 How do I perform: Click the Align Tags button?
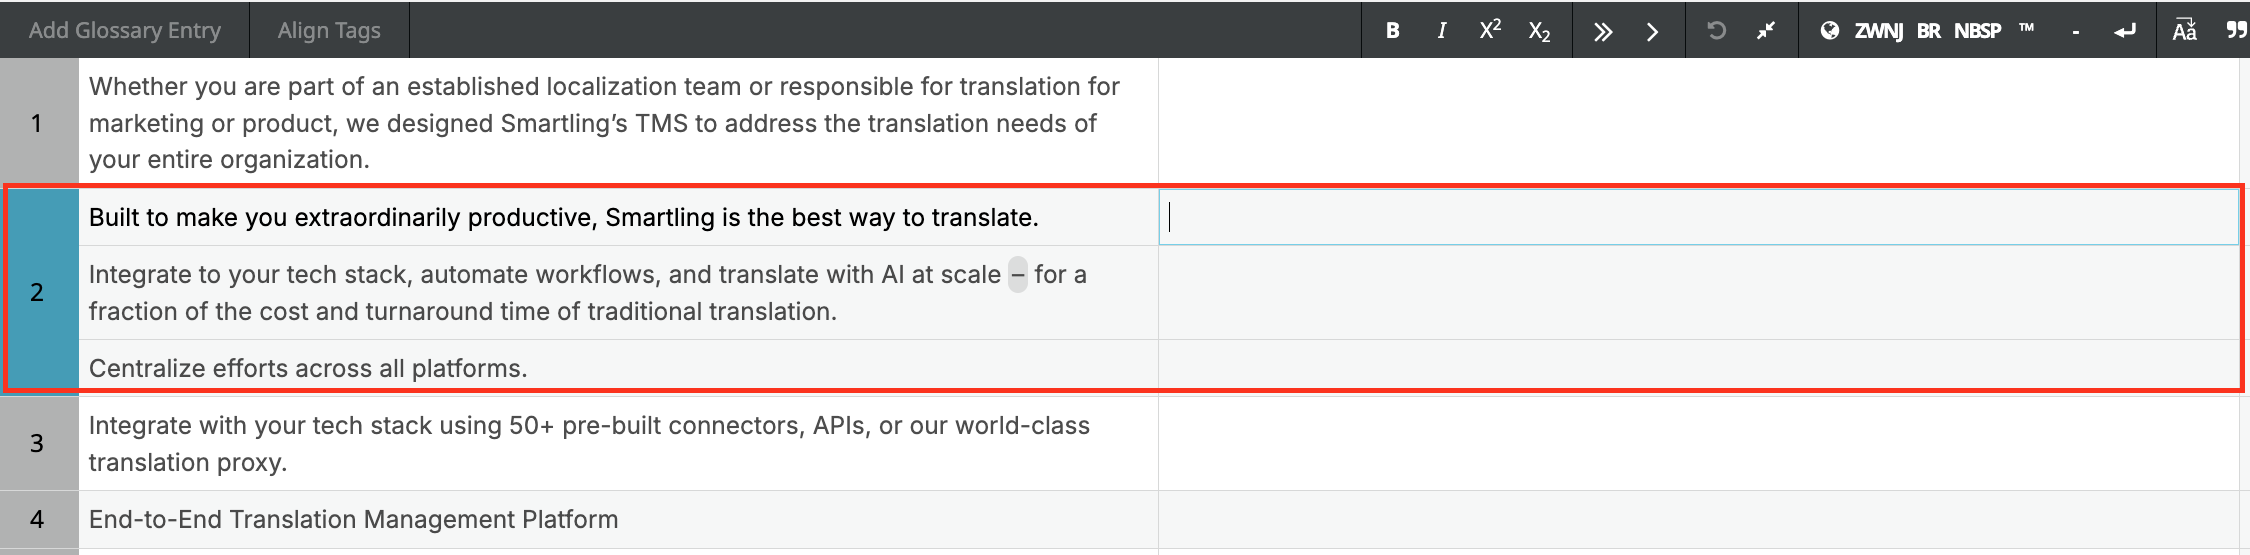pos(329,30)
